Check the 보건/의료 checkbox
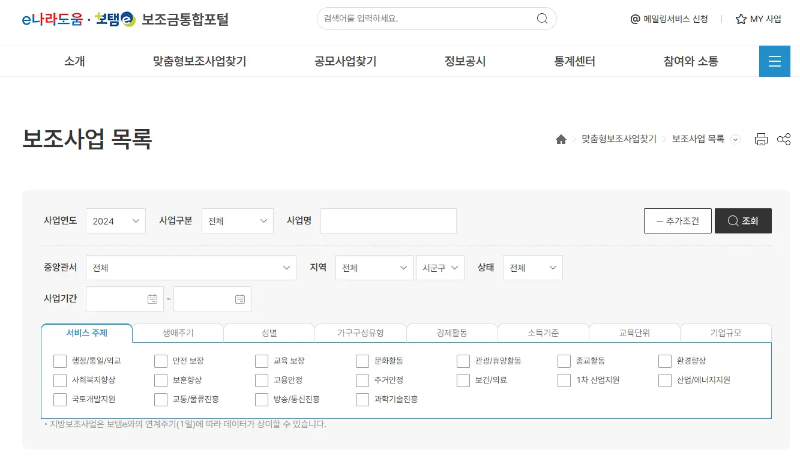 [463, 380]
